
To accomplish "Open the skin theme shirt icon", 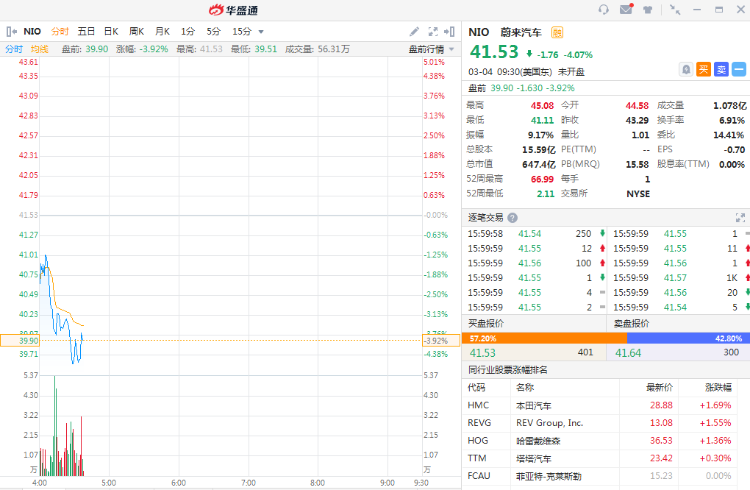I will [648, 10].
